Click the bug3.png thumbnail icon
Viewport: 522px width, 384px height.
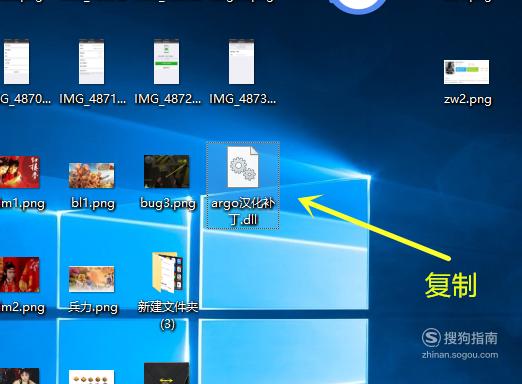(x=167, y=171)
